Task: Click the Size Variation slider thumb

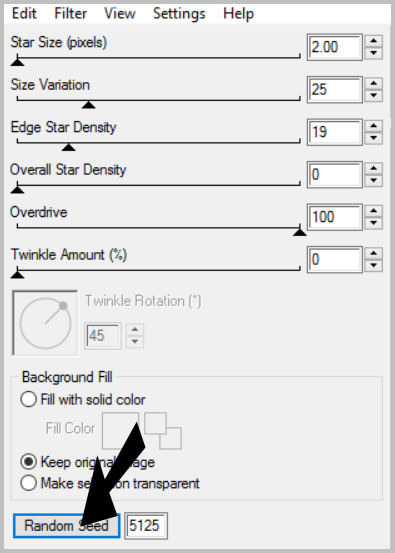Action: coord(89,104)
